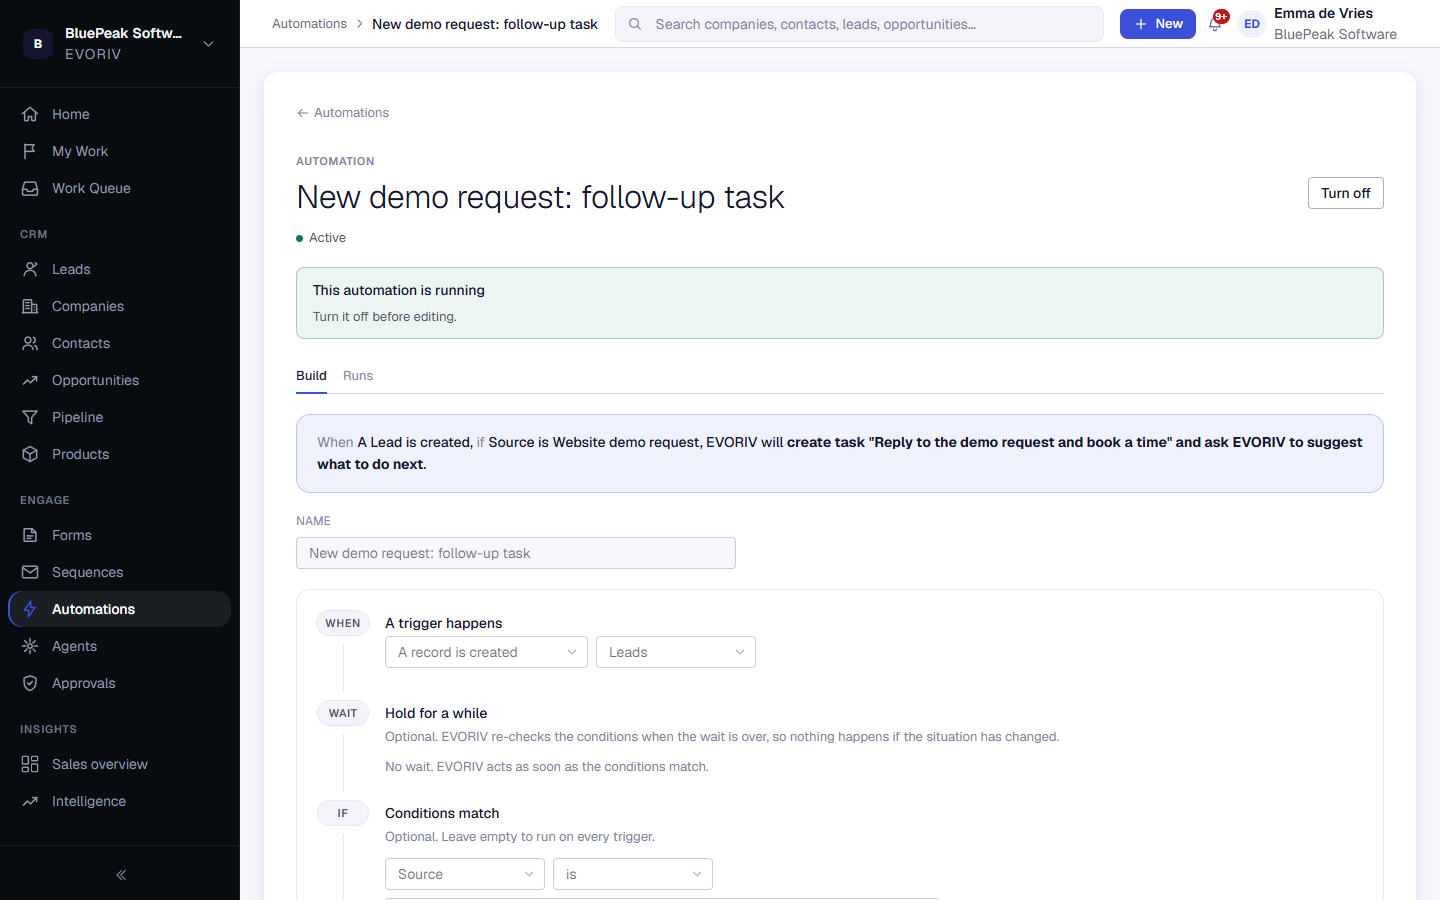Click 'Hold for a while' heading
The height and width of the screenshot is (900, 1440).
436,713
